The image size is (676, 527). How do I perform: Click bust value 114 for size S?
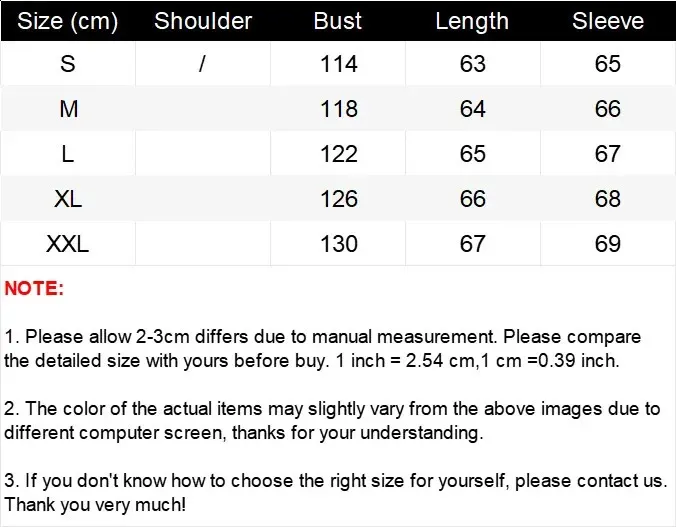(x=338, y=64)
